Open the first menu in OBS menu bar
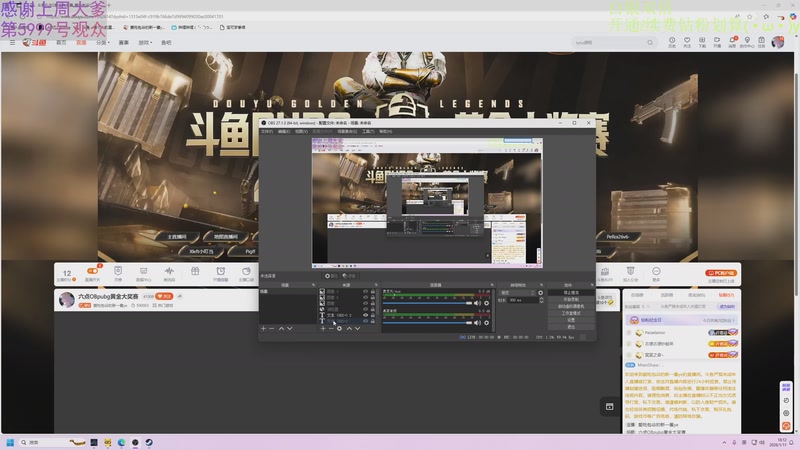This screenshot has width=800, height=450. point(267,132)
